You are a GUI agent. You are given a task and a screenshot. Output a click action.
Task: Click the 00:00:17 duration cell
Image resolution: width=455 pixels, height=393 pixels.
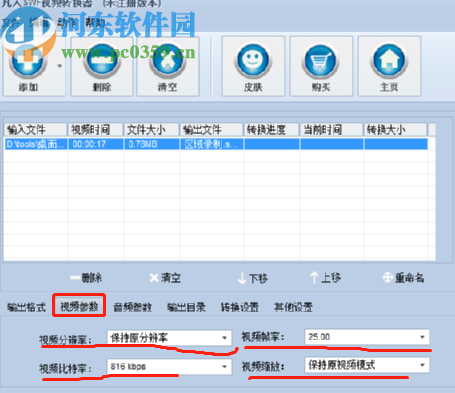(96, 144)
